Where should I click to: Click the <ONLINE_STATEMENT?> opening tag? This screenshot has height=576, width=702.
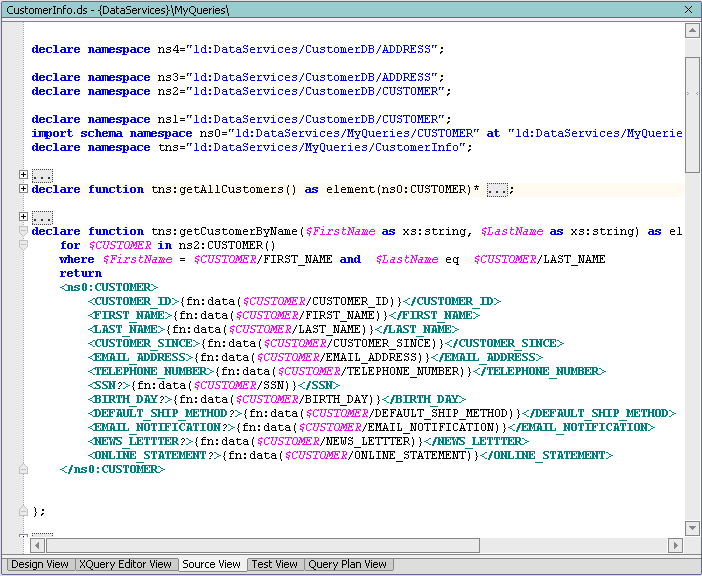coord(154,455)
